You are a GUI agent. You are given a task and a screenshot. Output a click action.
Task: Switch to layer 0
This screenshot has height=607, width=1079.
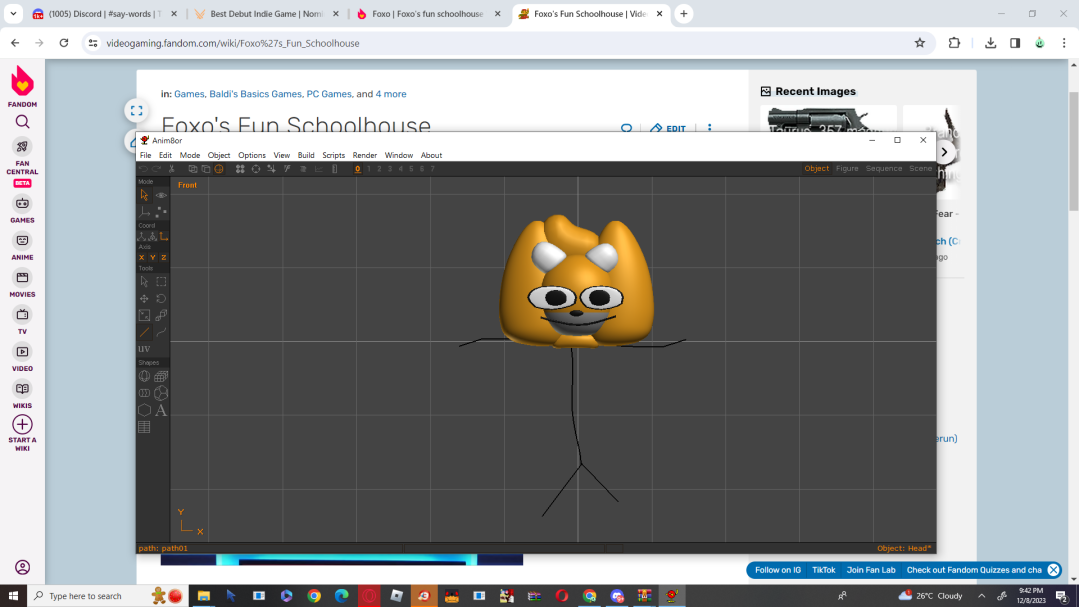click(x=358, y=169)
